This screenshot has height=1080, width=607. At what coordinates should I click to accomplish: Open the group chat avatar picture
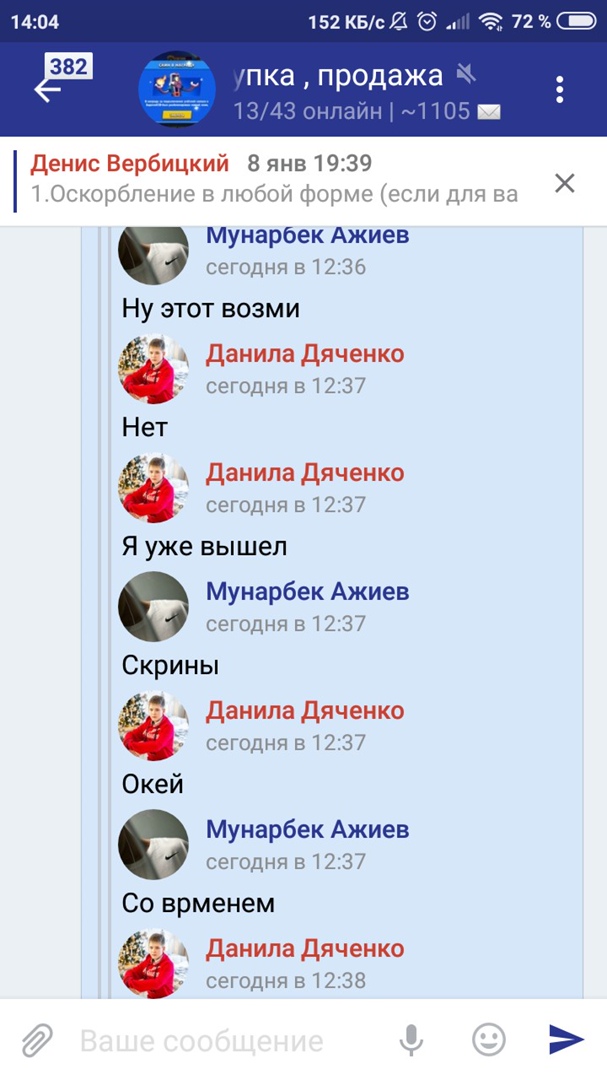177,90
